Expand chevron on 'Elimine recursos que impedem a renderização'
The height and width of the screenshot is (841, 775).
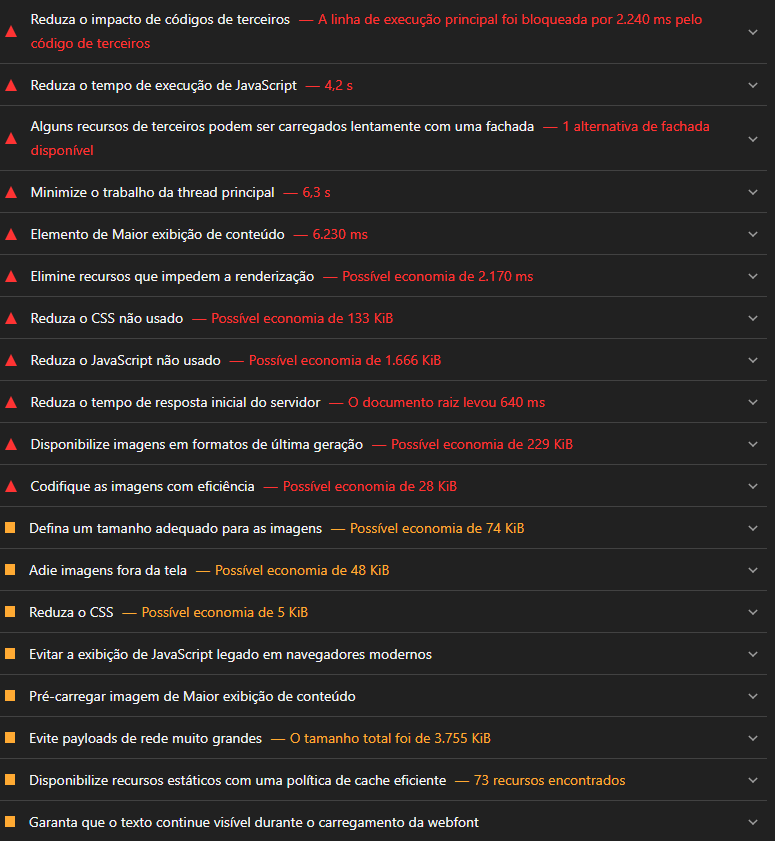pos(753,276)
